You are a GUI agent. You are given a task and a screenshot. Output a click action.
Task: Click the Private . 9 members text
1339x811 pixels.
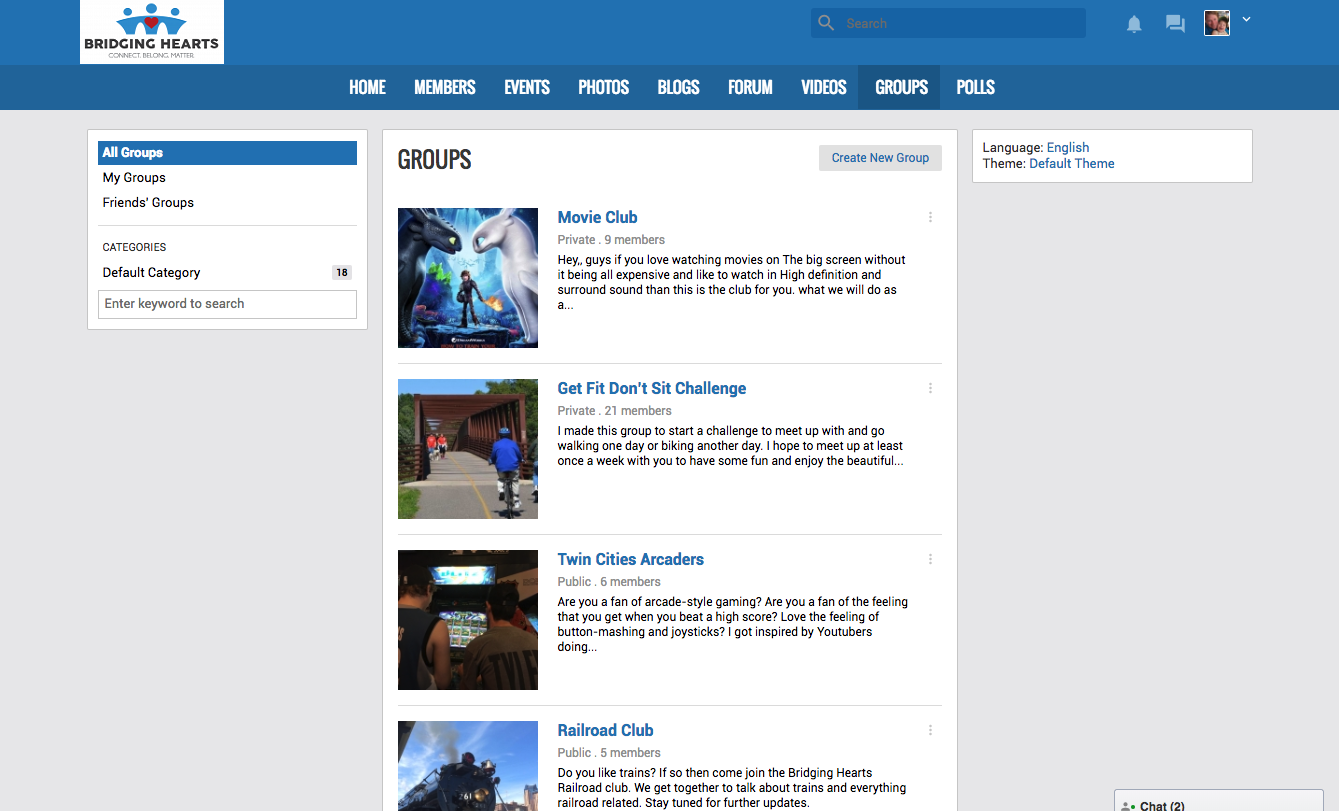pos(611,240)
